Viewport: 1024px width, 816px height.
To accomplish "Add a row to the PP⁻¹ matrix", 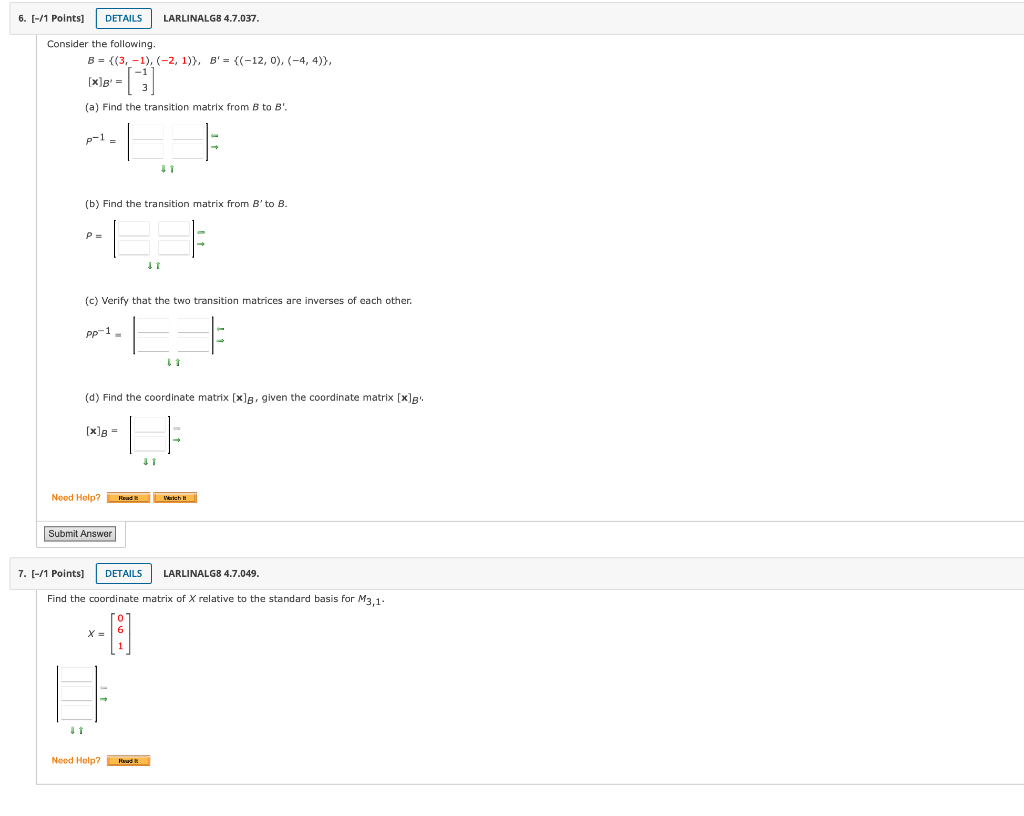I will 169,363.
